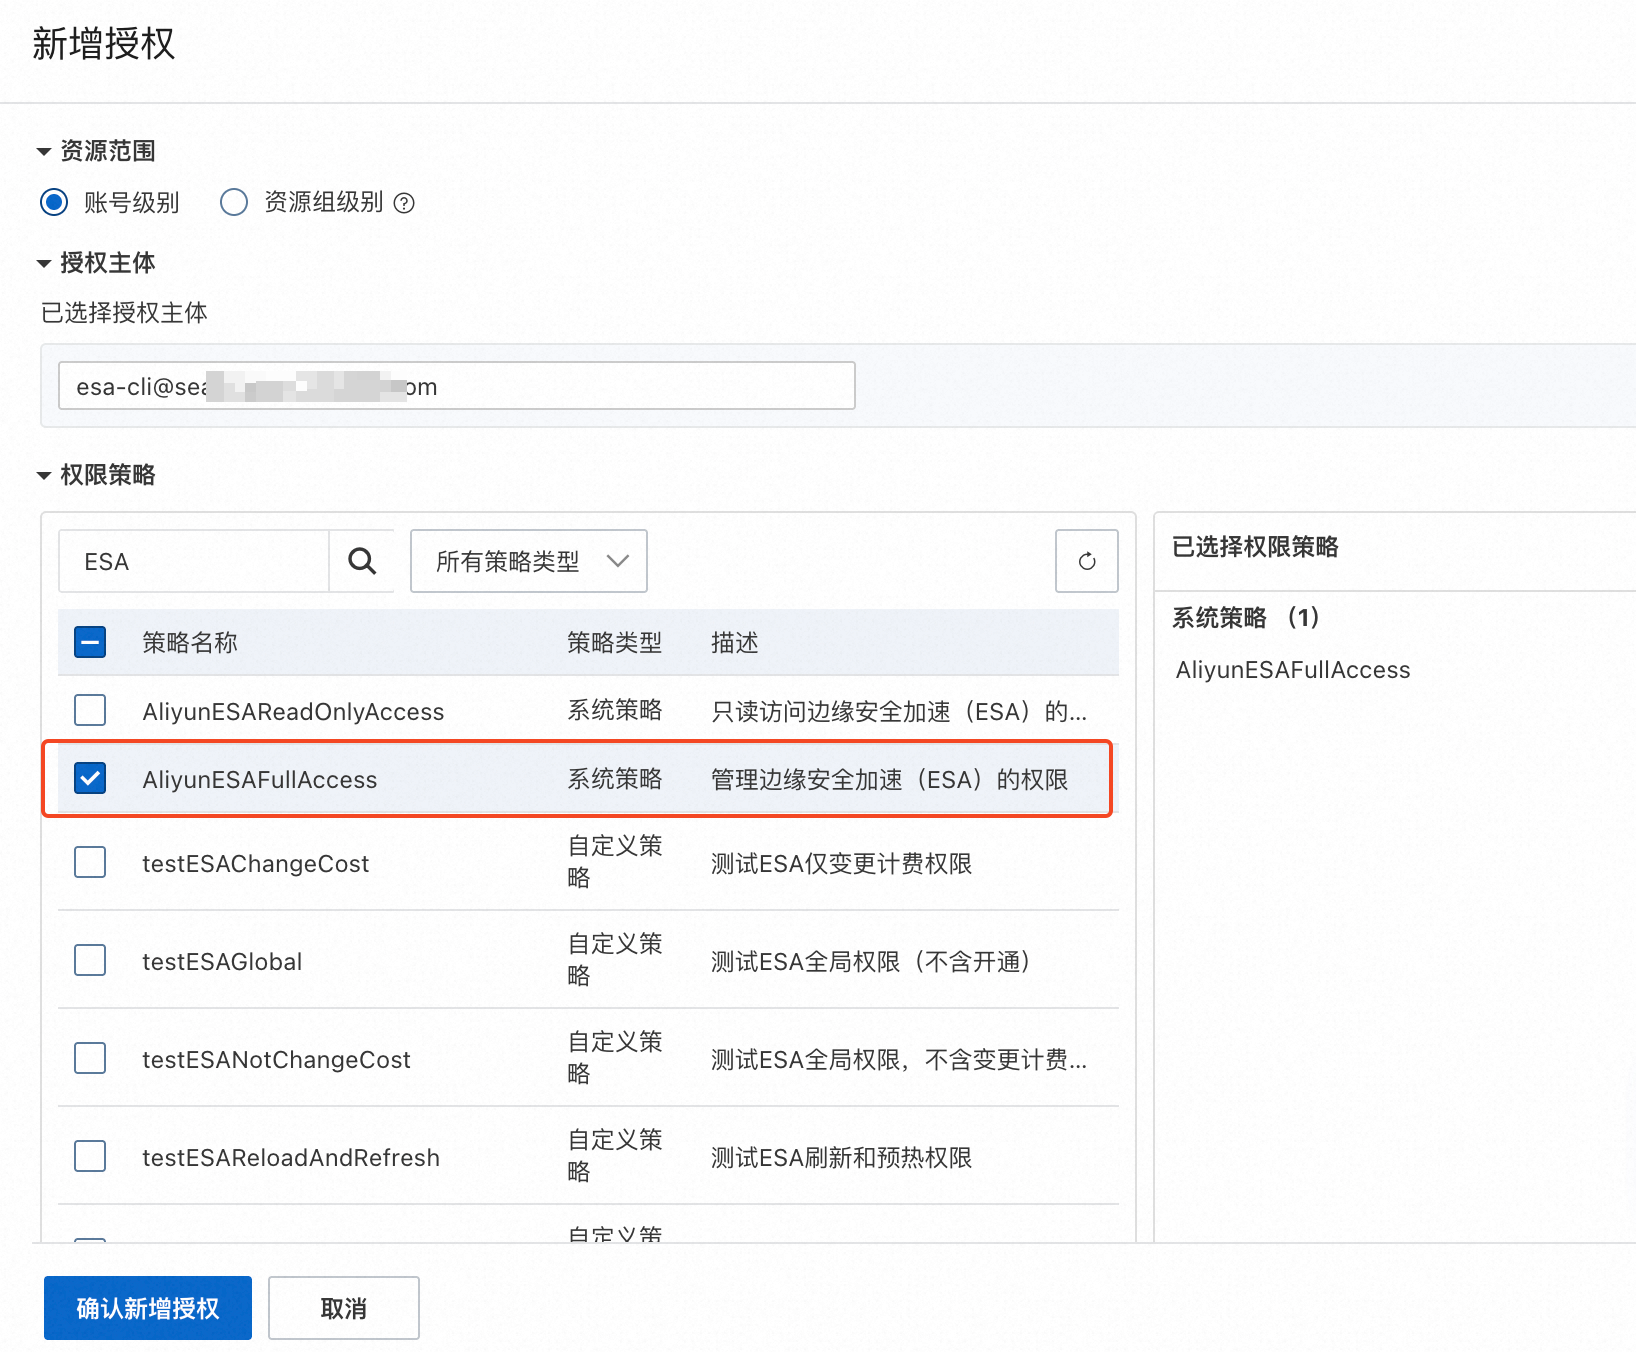Click description 测试ESA刷新和预热权限
1636x1352 pixels.
coord(842,1157)
